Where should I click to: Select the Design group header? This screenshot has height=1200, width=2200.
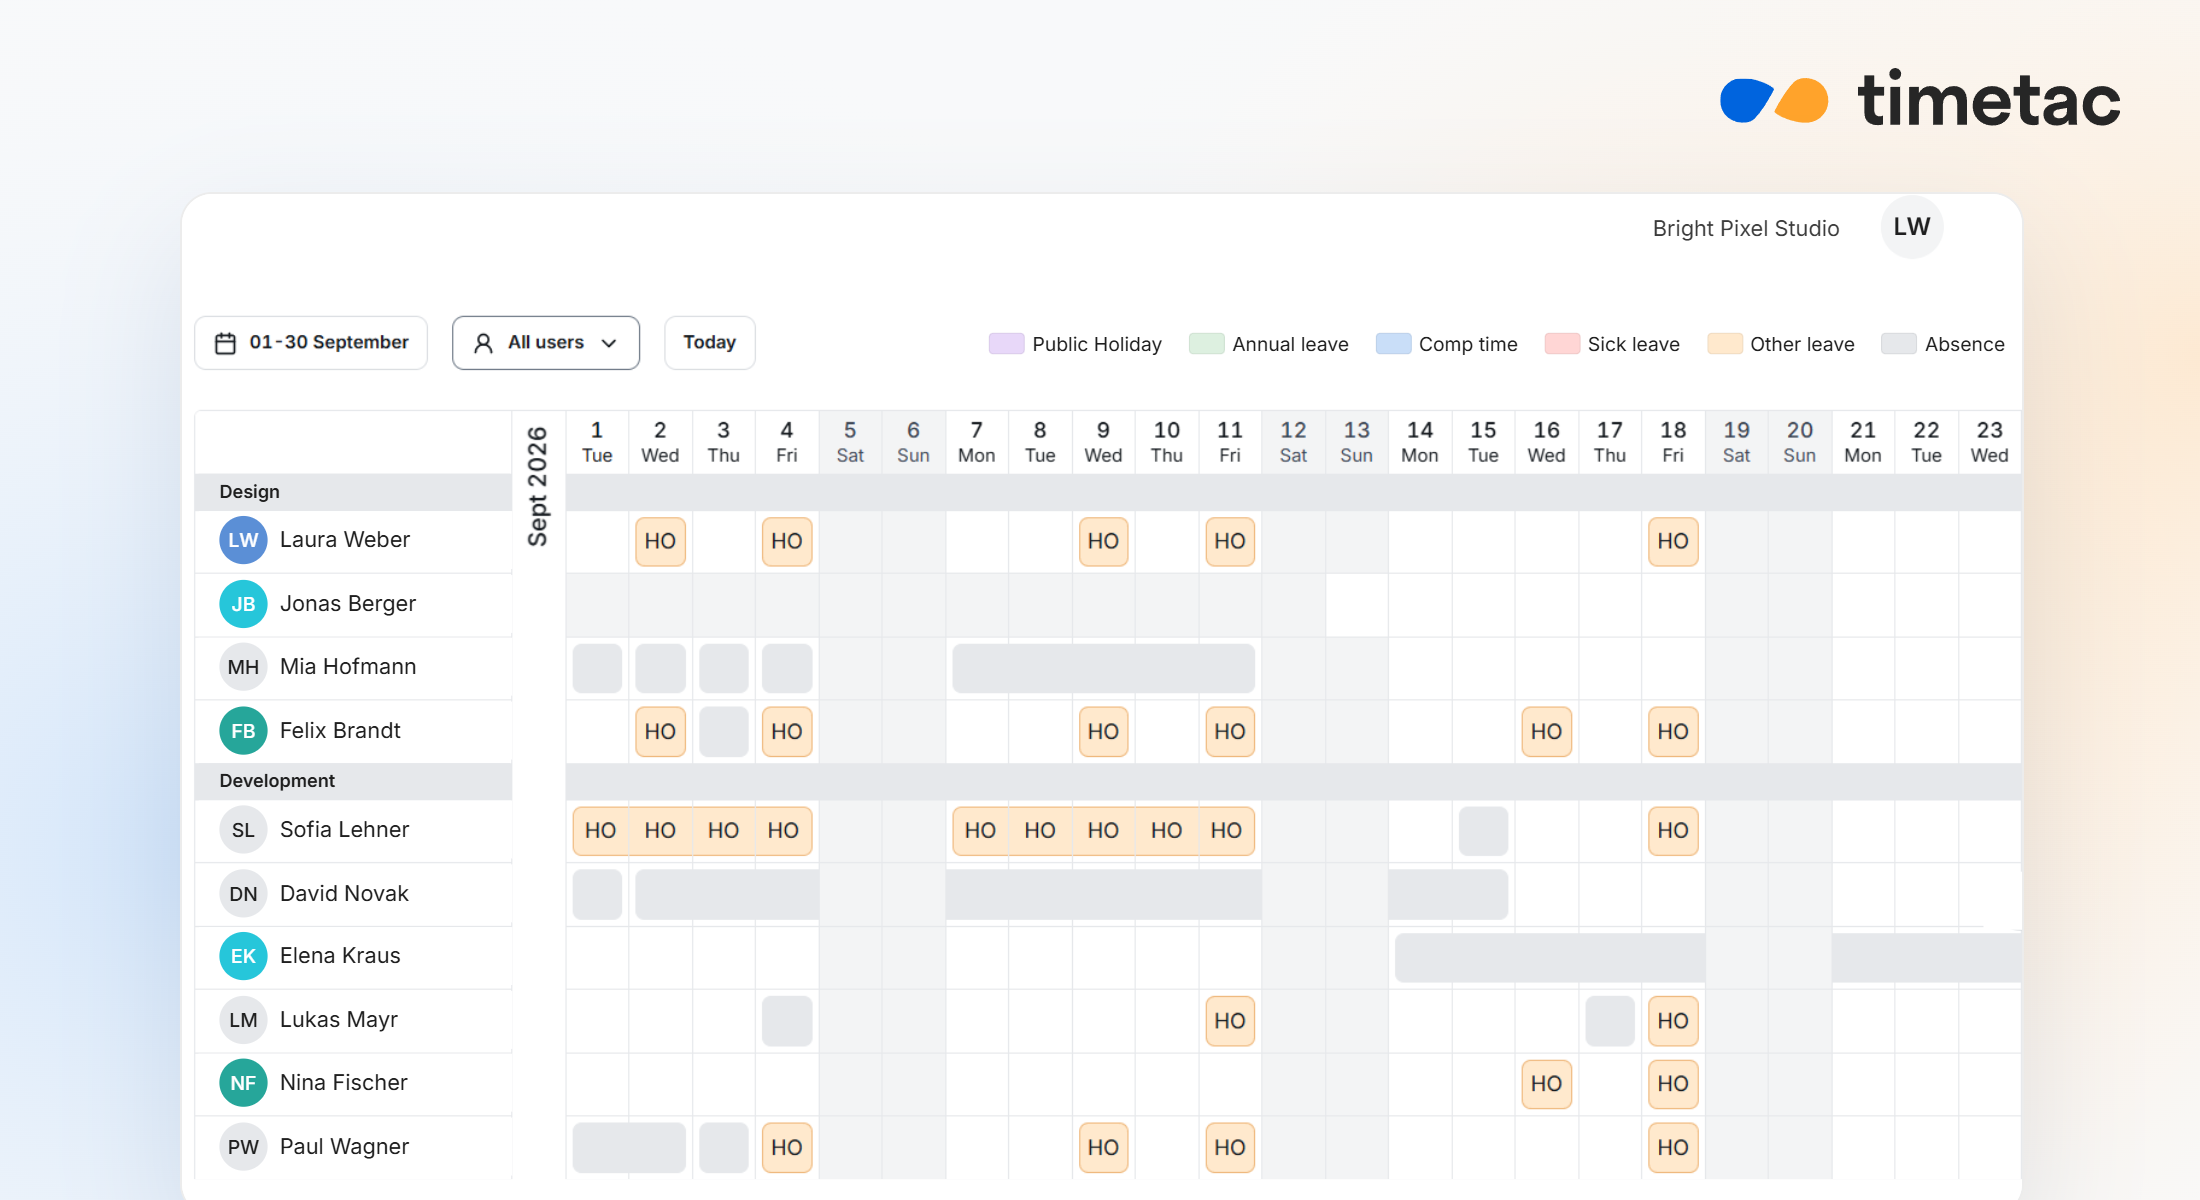(x=353, y=492)
